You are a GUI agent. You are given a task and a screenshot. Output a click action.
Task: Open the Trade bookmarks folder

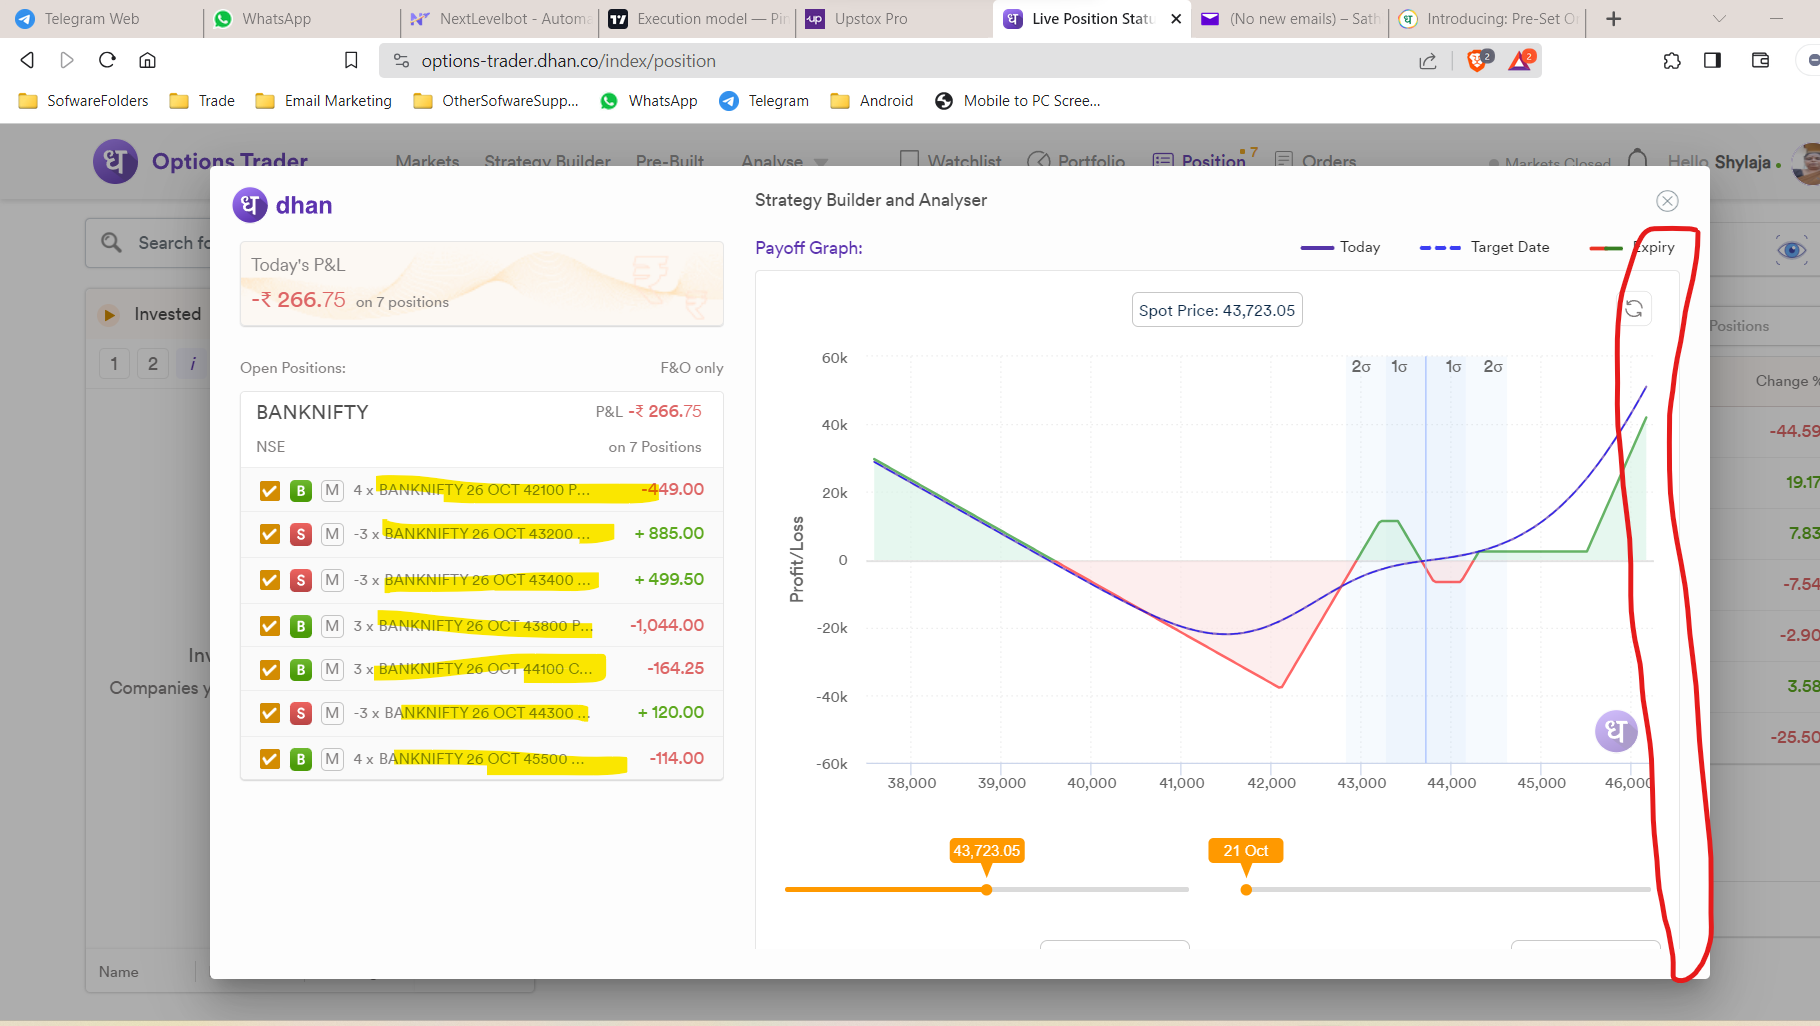pos(203,101)
